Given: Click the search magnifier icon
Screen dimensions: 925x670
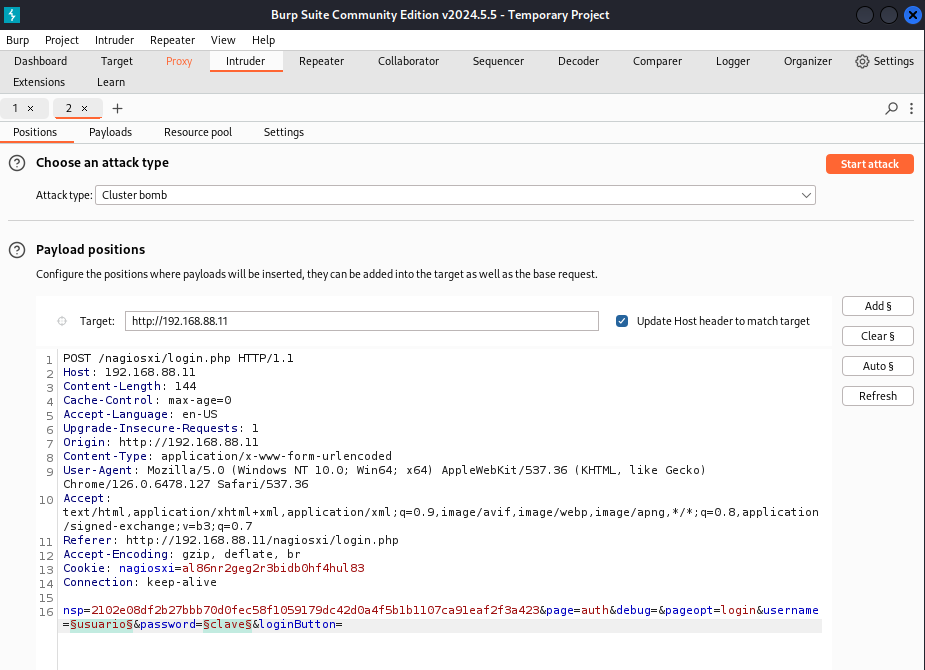Looking at the screenshot, I should click(891, 108).
